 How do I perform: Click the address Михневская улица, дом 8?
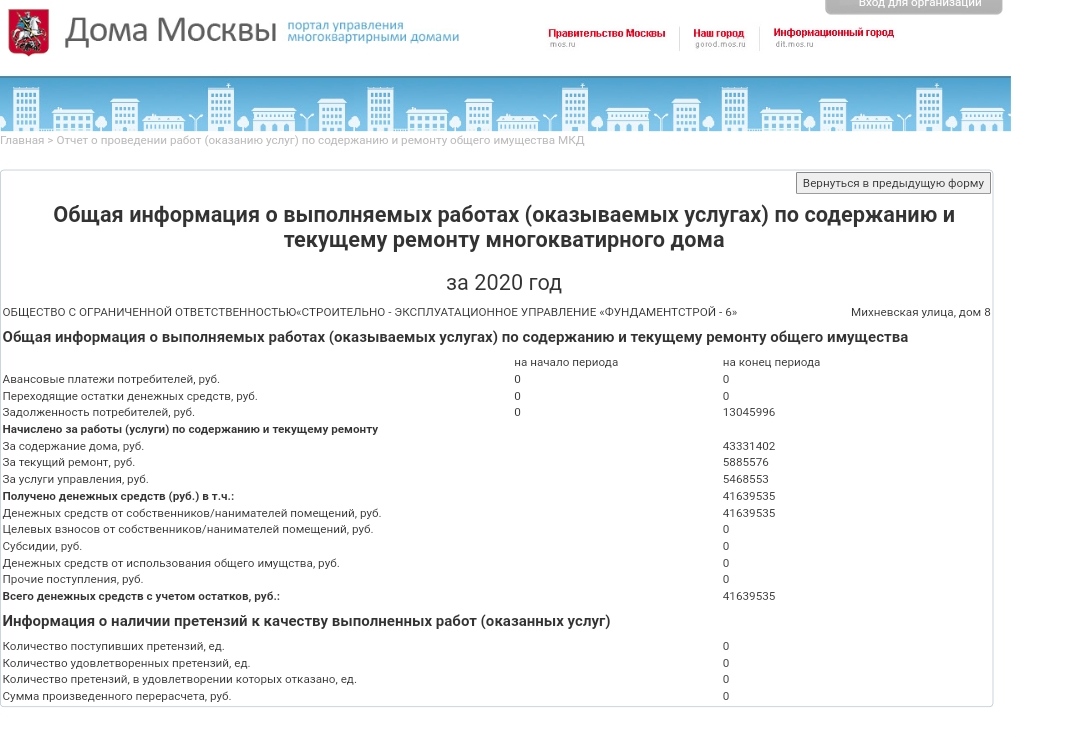tap(920, 312)
